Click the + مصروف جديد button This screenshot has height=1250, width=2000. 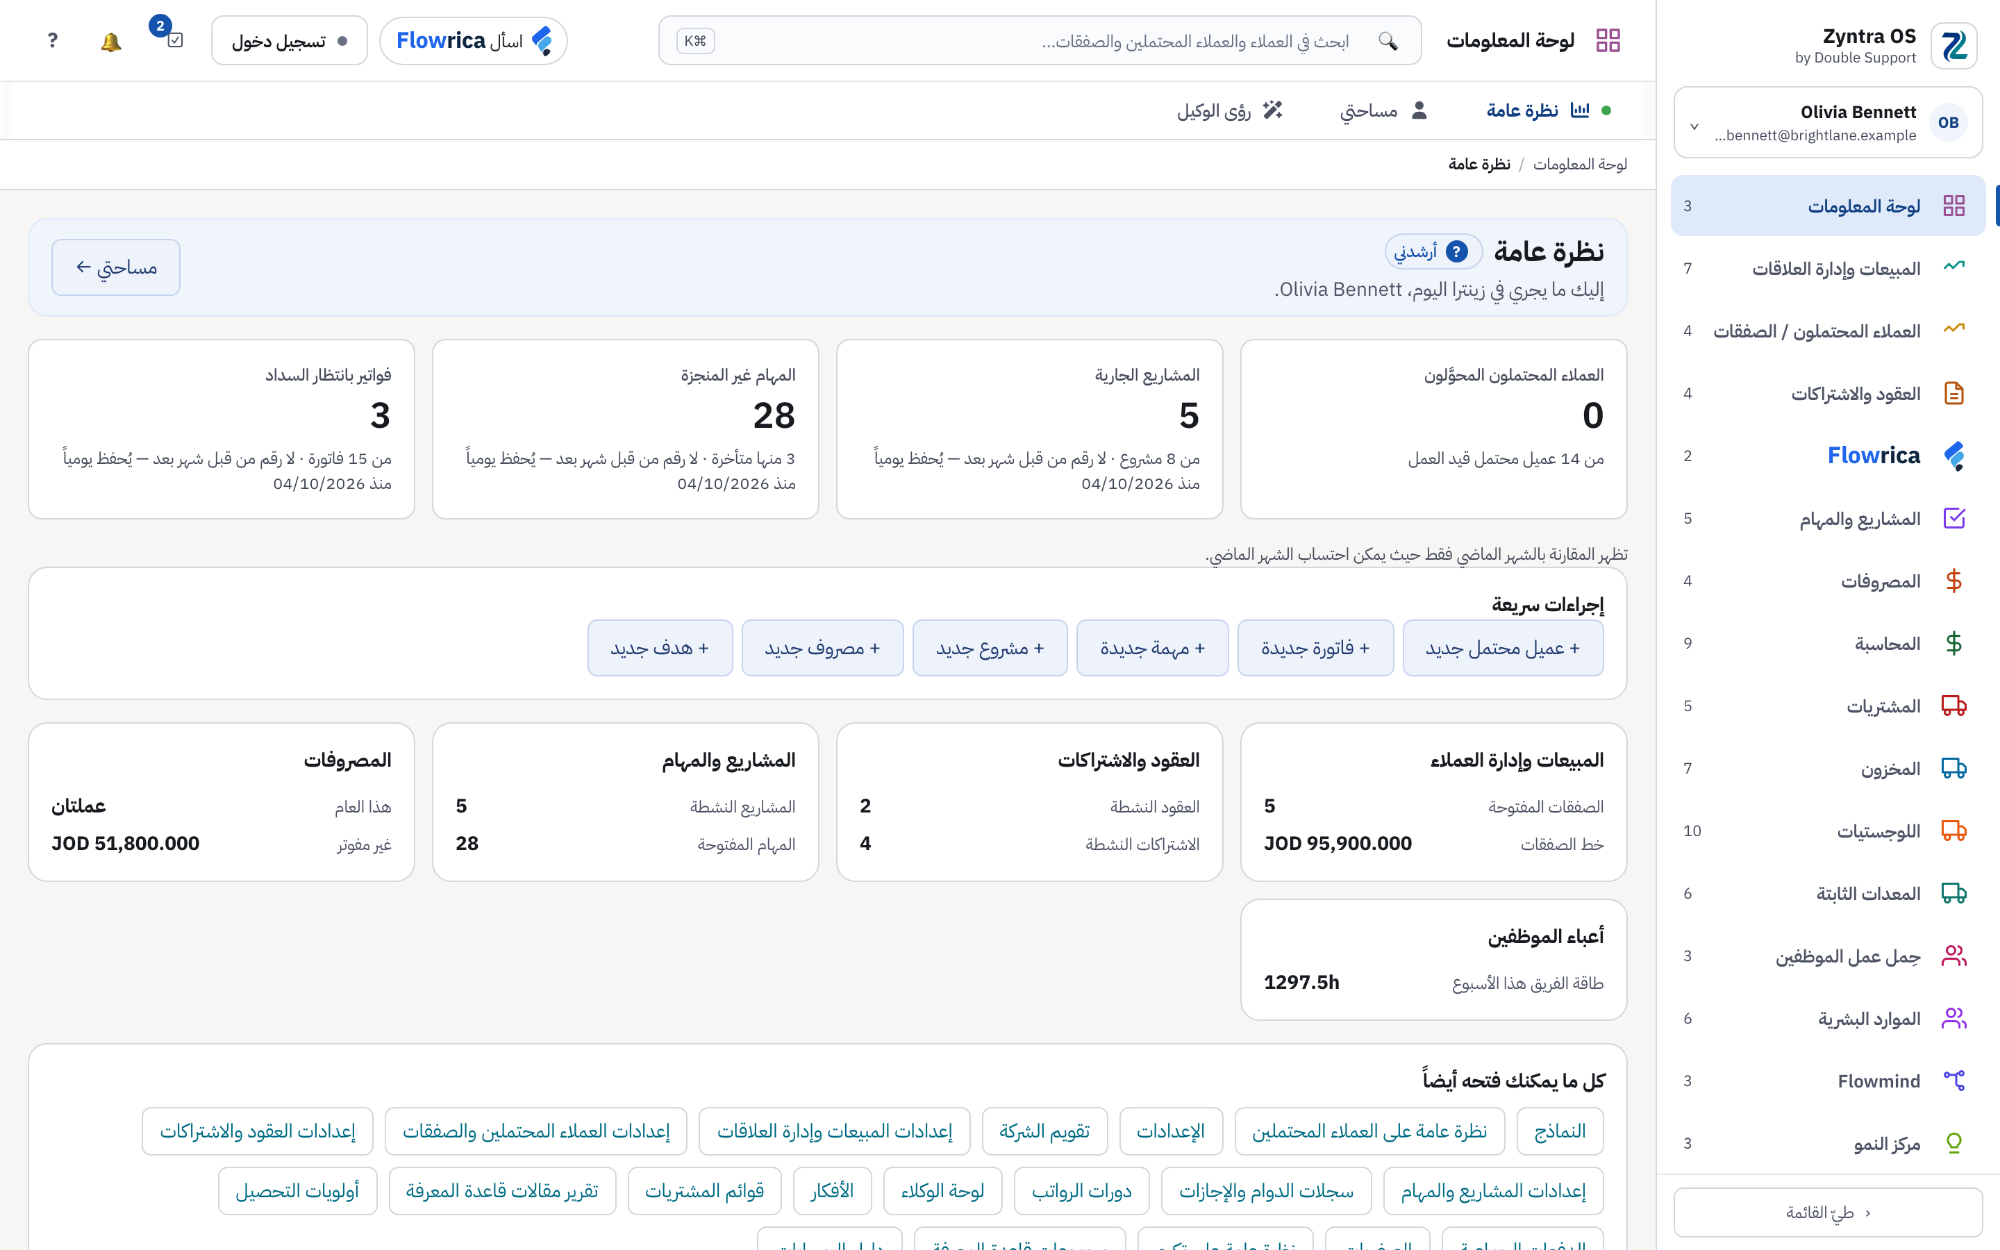click(x=823, y=648)
